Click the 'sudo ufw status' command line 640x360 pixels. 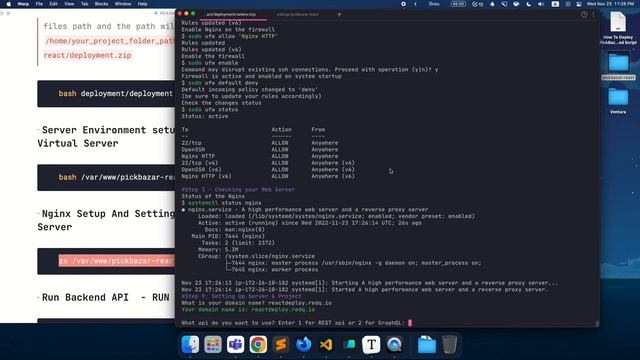tap(210, 109)
